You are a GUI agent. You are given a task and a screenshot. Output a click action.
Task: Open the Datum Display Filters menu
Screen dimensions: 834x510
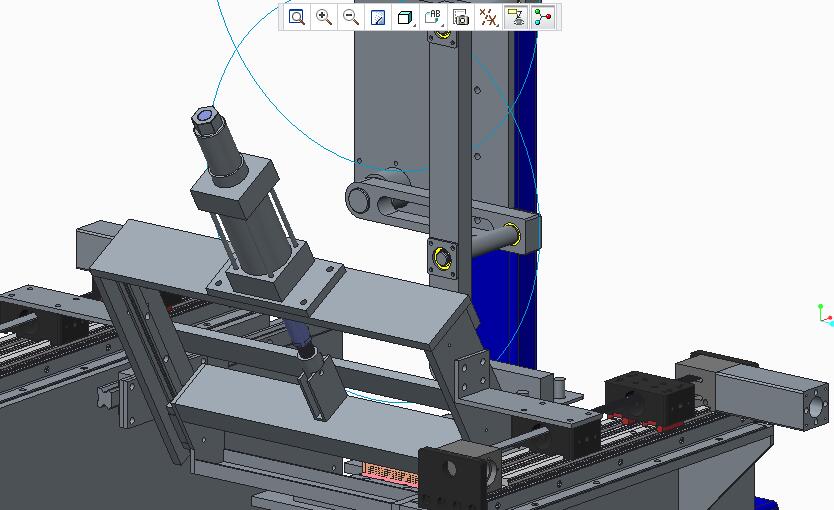[488, 17]
